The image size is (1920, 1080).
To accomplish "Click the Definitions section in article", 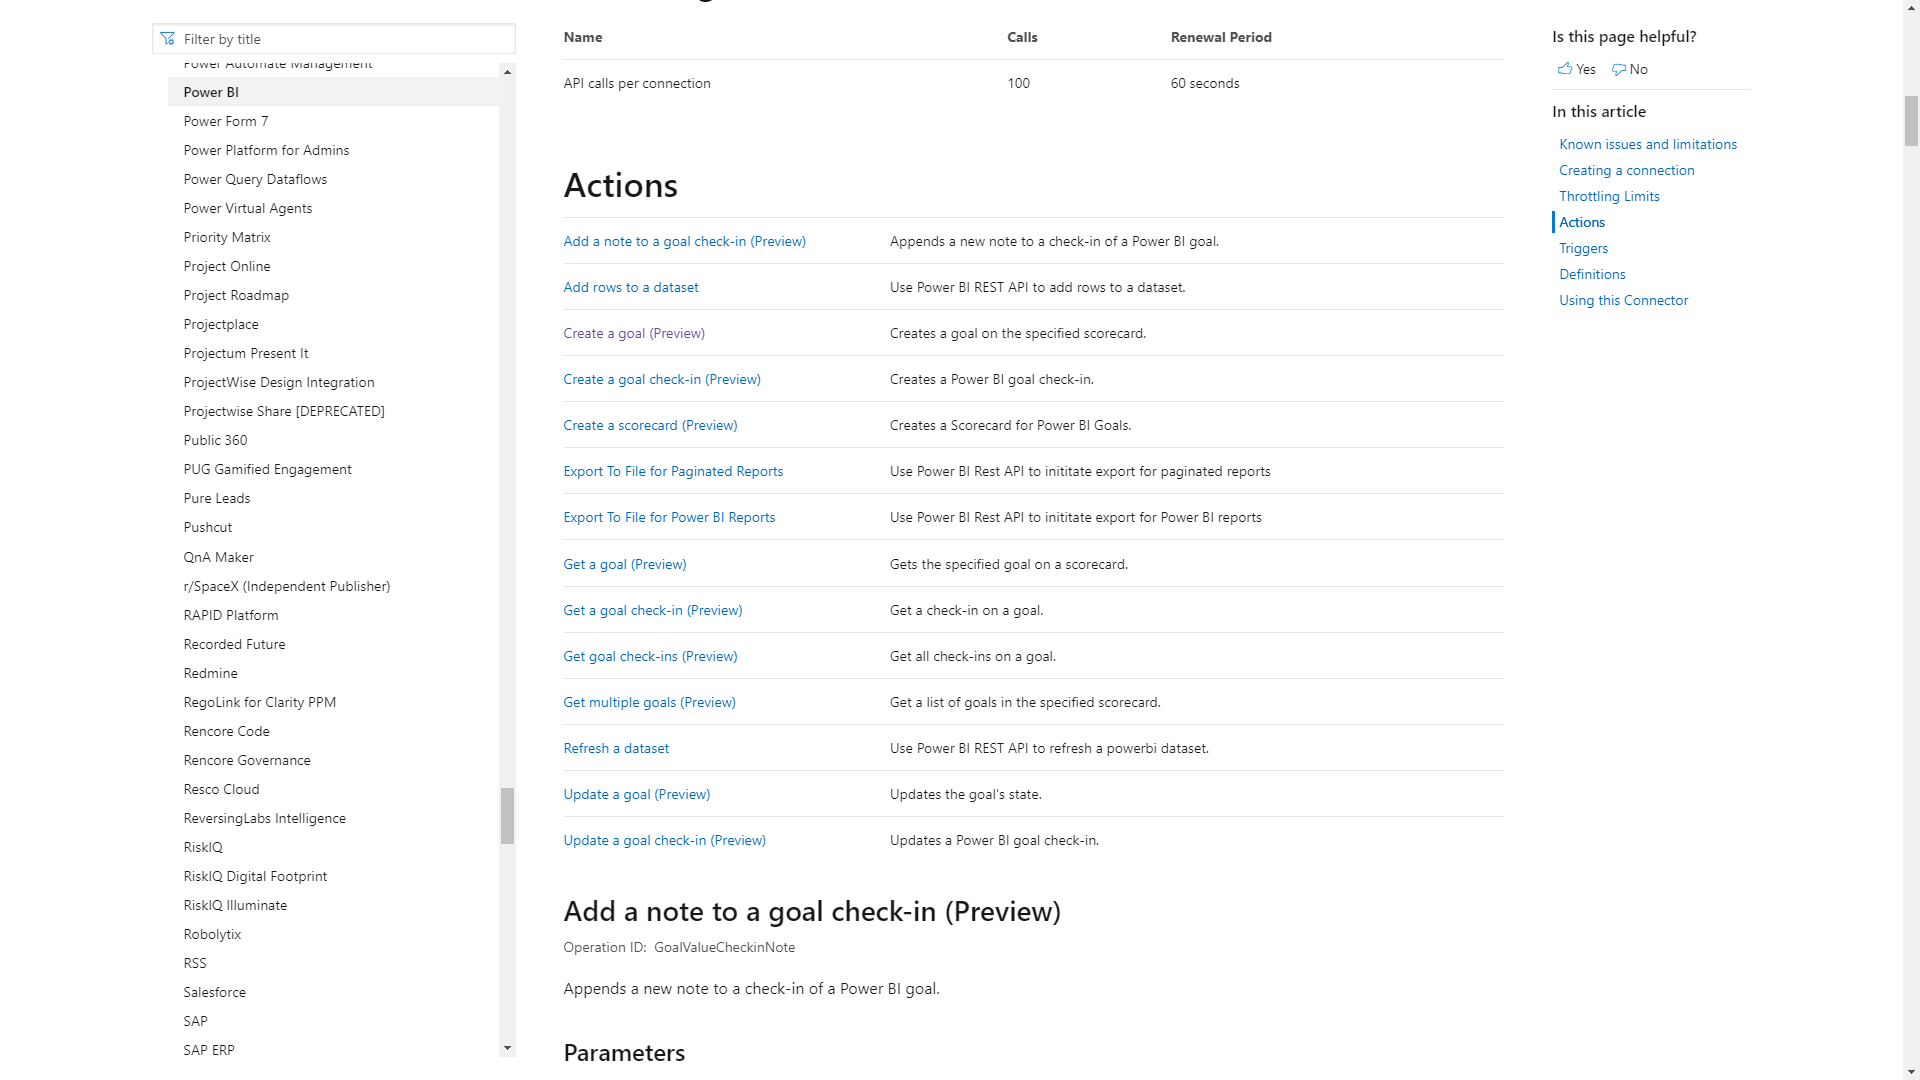I will [1592, 273].
